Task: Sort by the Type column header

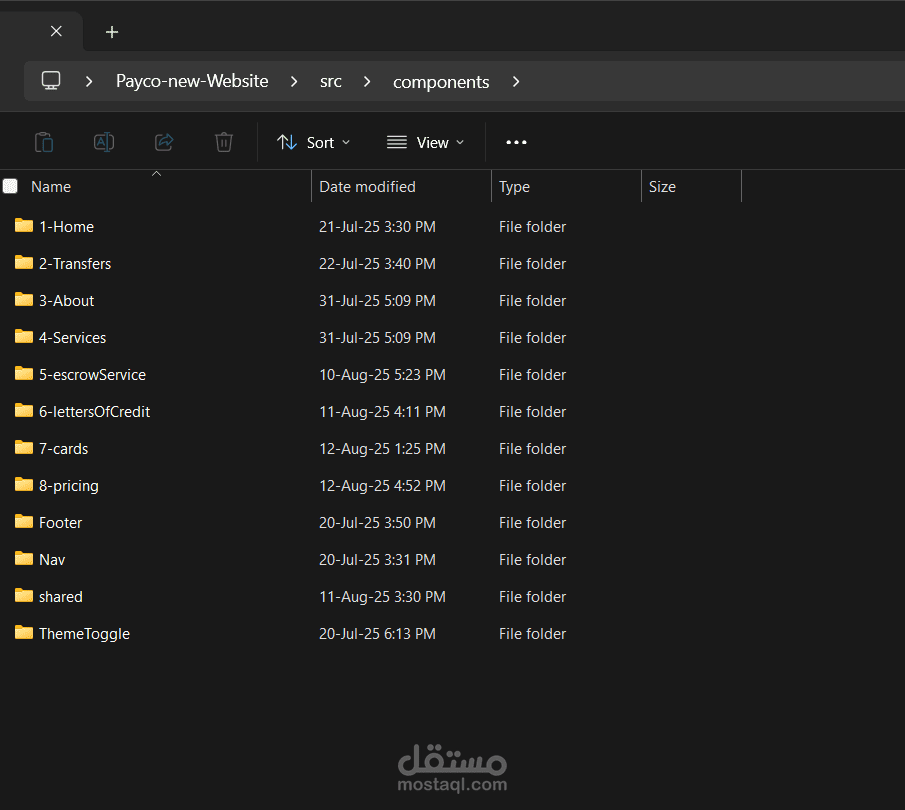Action: [514, 186]
